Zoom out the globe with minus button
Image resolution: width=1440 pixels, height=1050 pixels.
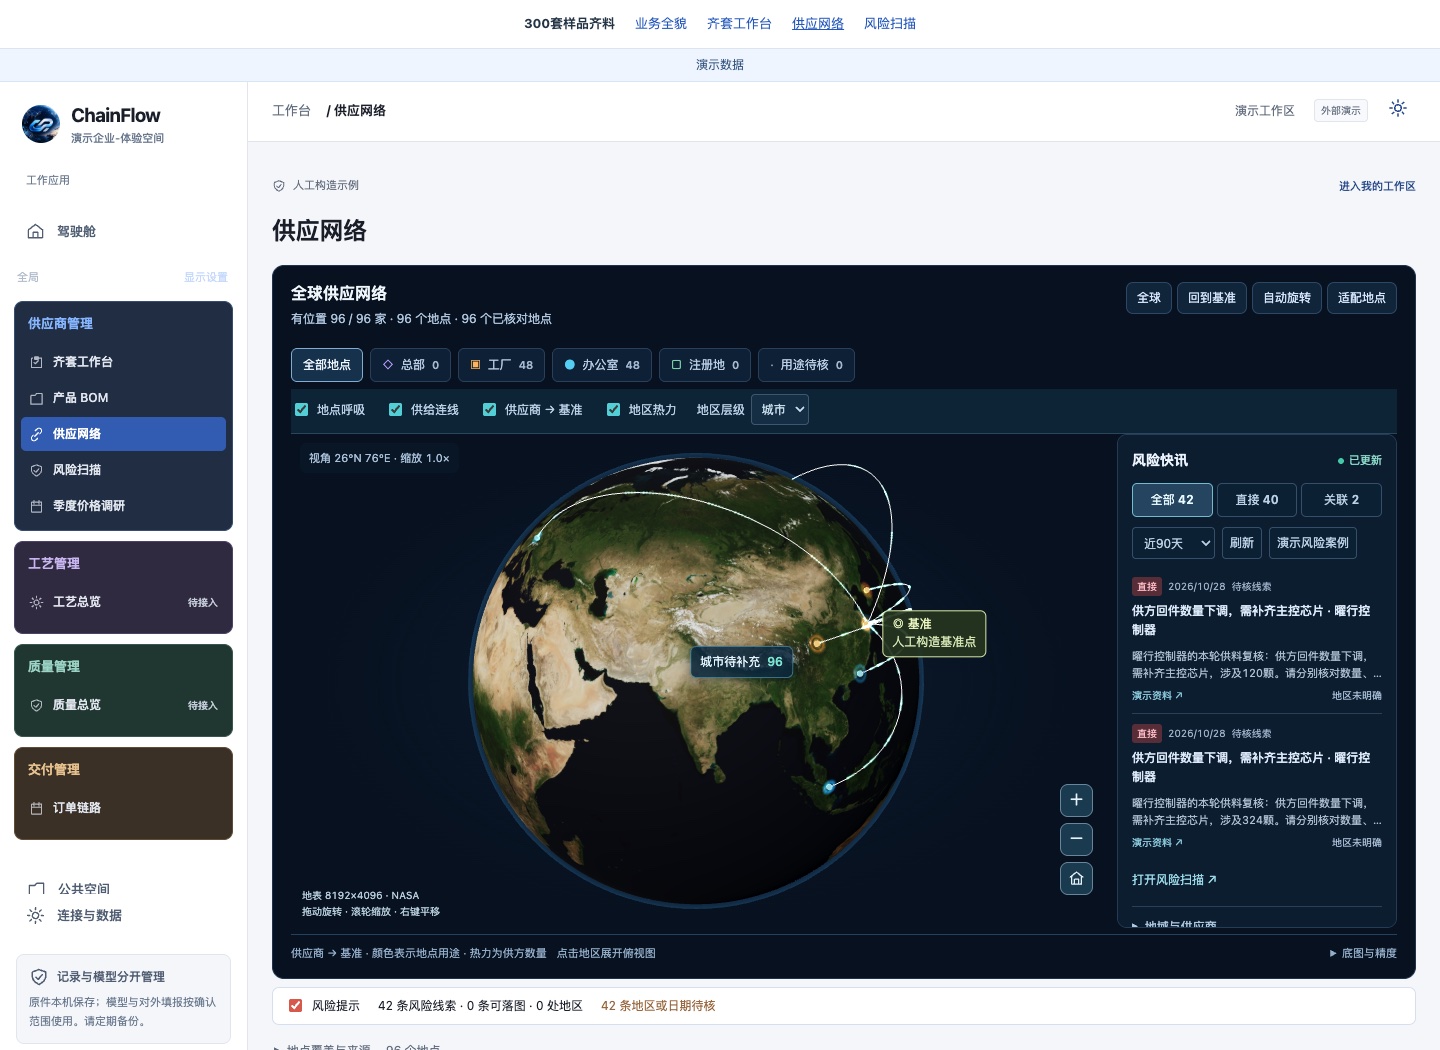click(x=1076, y=839)
